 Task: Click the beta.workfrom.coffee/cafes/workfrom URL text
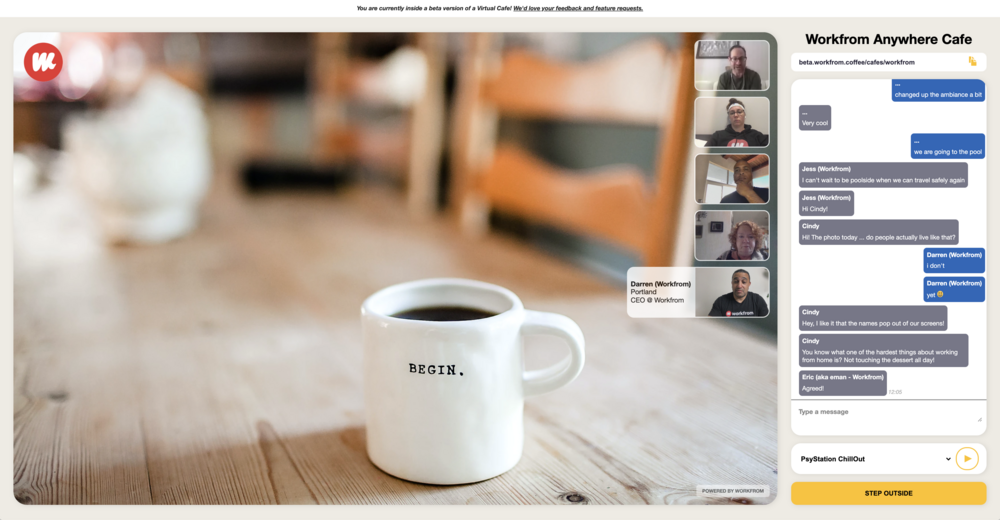[857, 62]
